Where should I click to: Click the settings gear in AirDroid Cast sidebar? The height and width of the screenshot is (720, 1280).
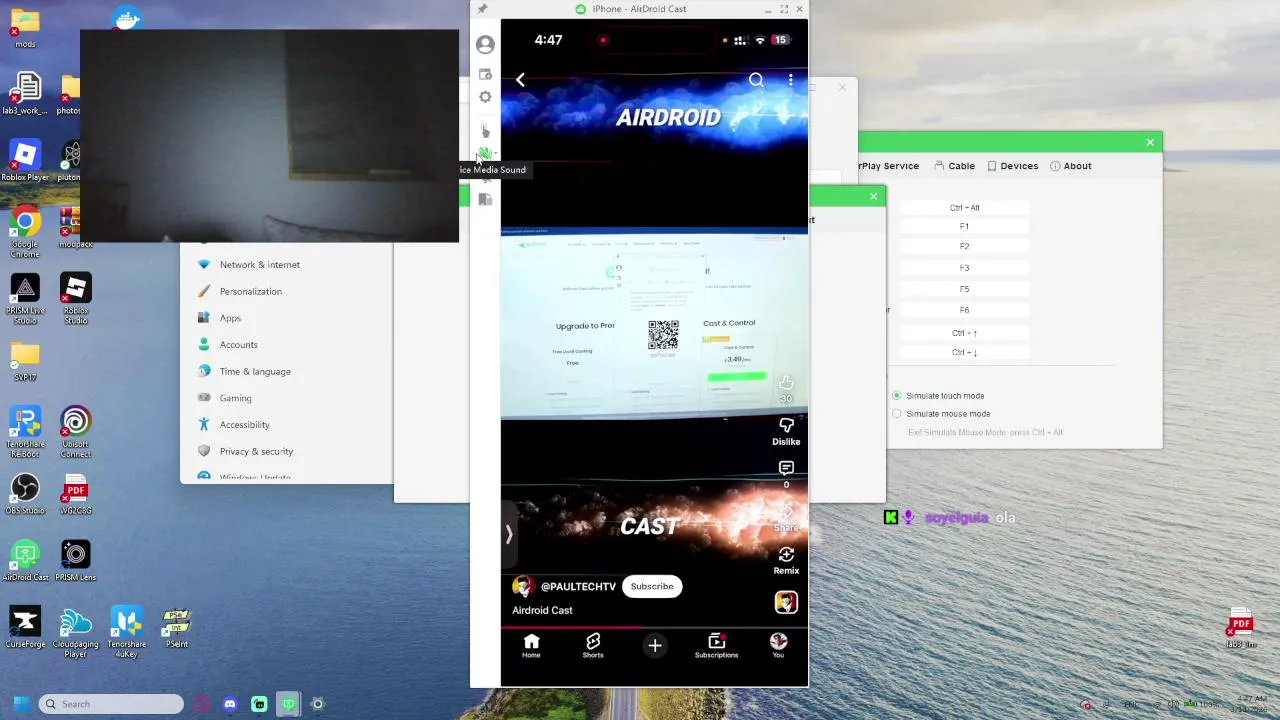pyautogui.click(x=485, y=97)
